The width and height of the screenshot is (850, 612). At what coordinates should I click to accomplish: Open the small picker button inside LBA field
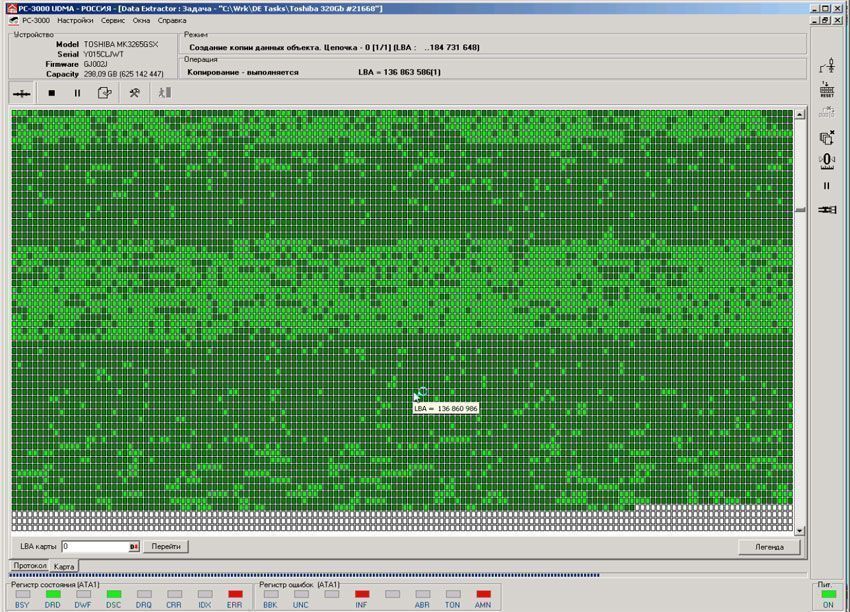(133, 547)
